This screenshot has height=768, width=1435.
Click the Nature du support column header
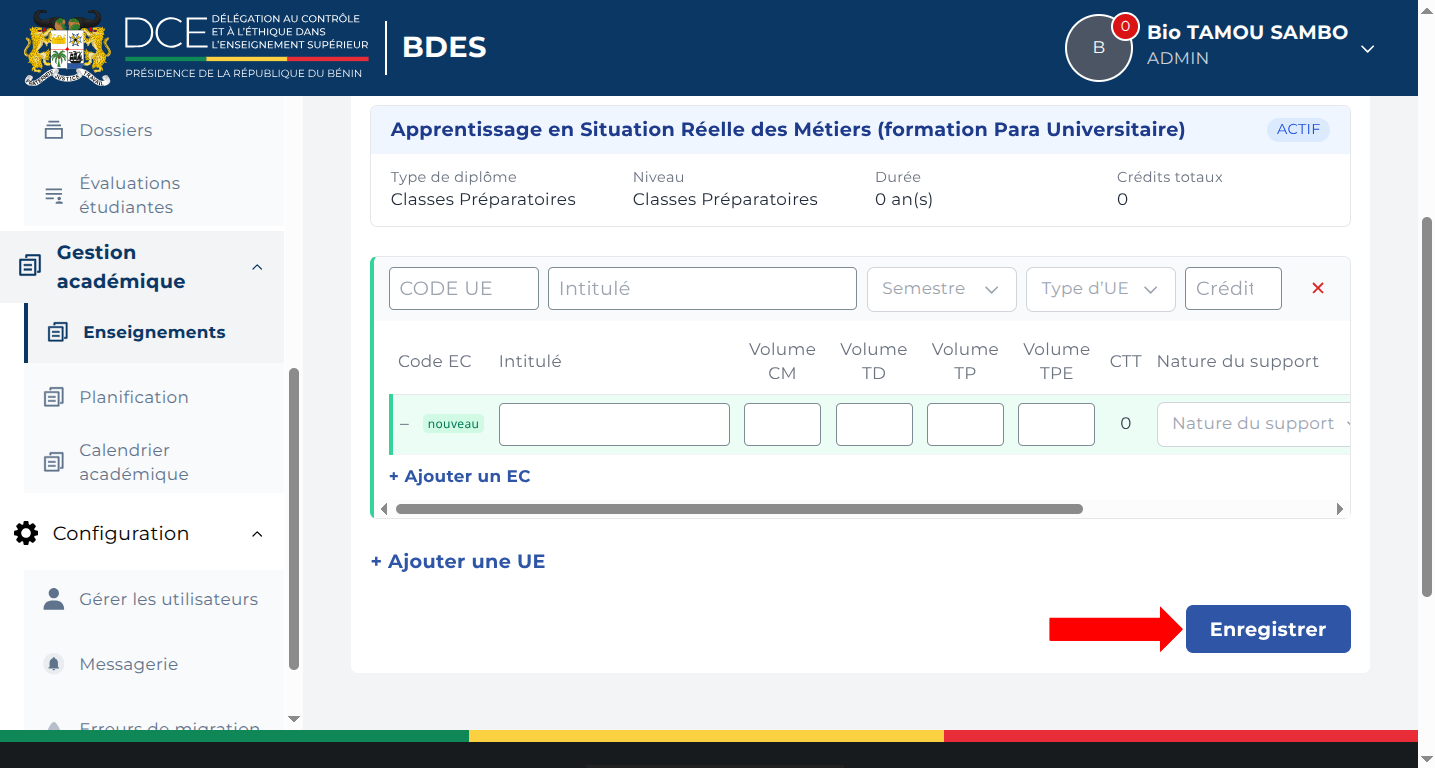pos(1237,361)
